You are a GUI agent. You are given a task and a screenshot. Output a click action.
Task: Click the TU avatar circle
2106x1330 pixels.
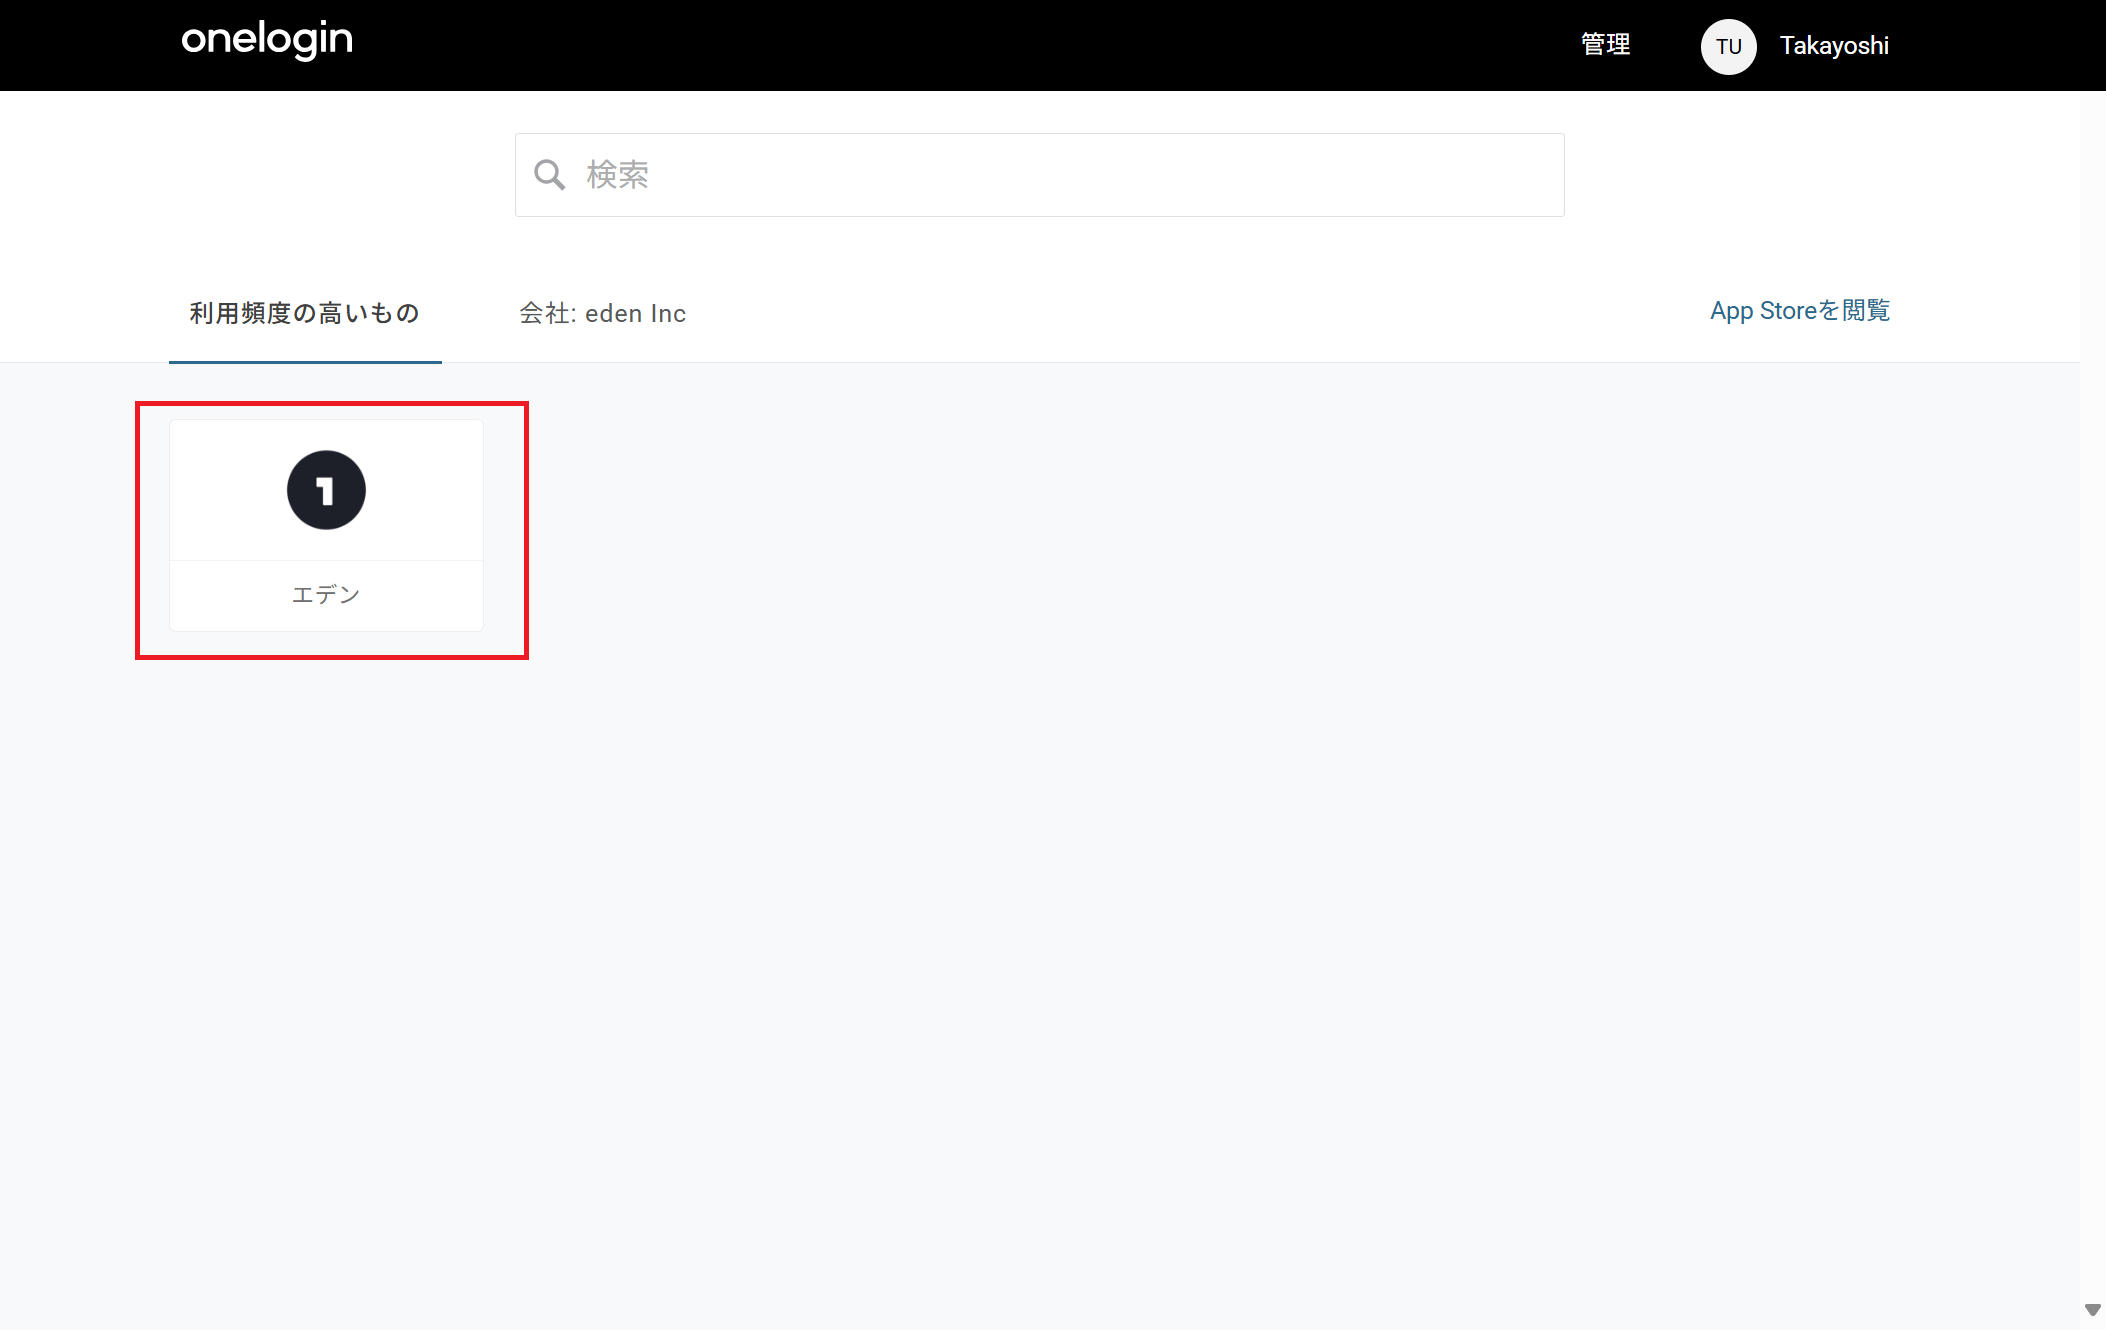pos(1728,46)
